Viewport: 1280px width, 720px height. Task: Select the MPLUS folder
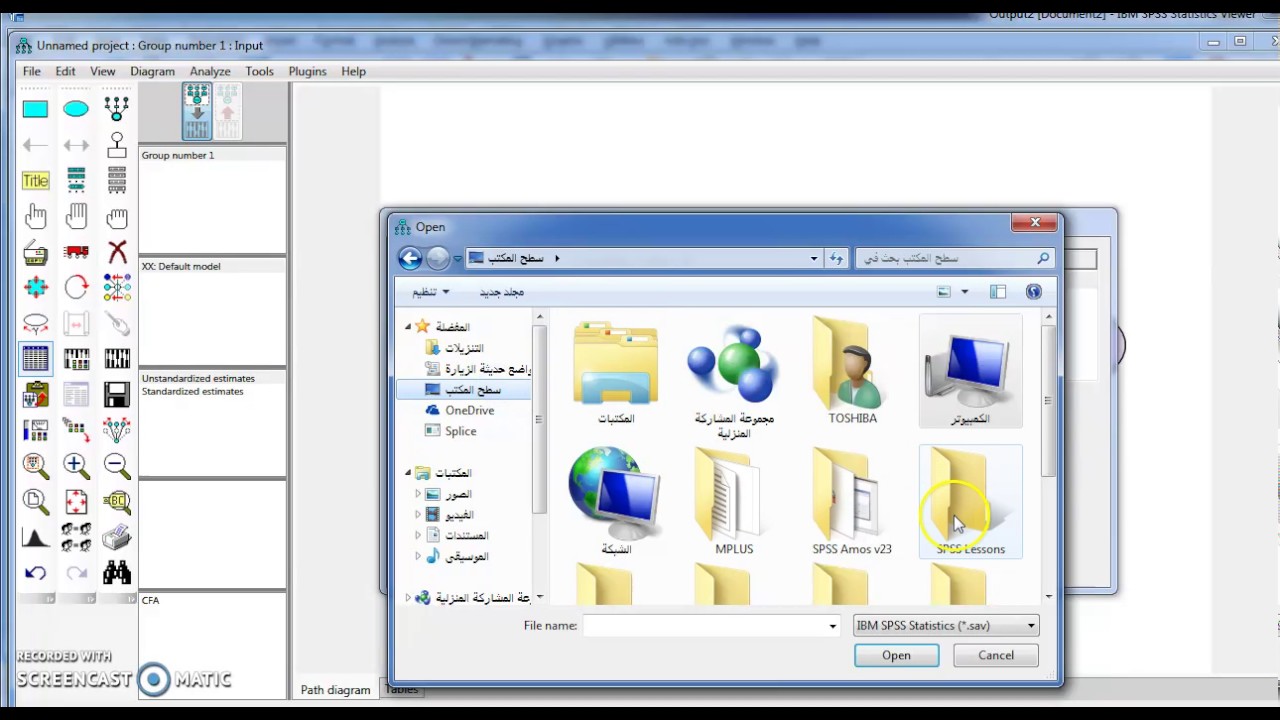click(x=734, y=502)
